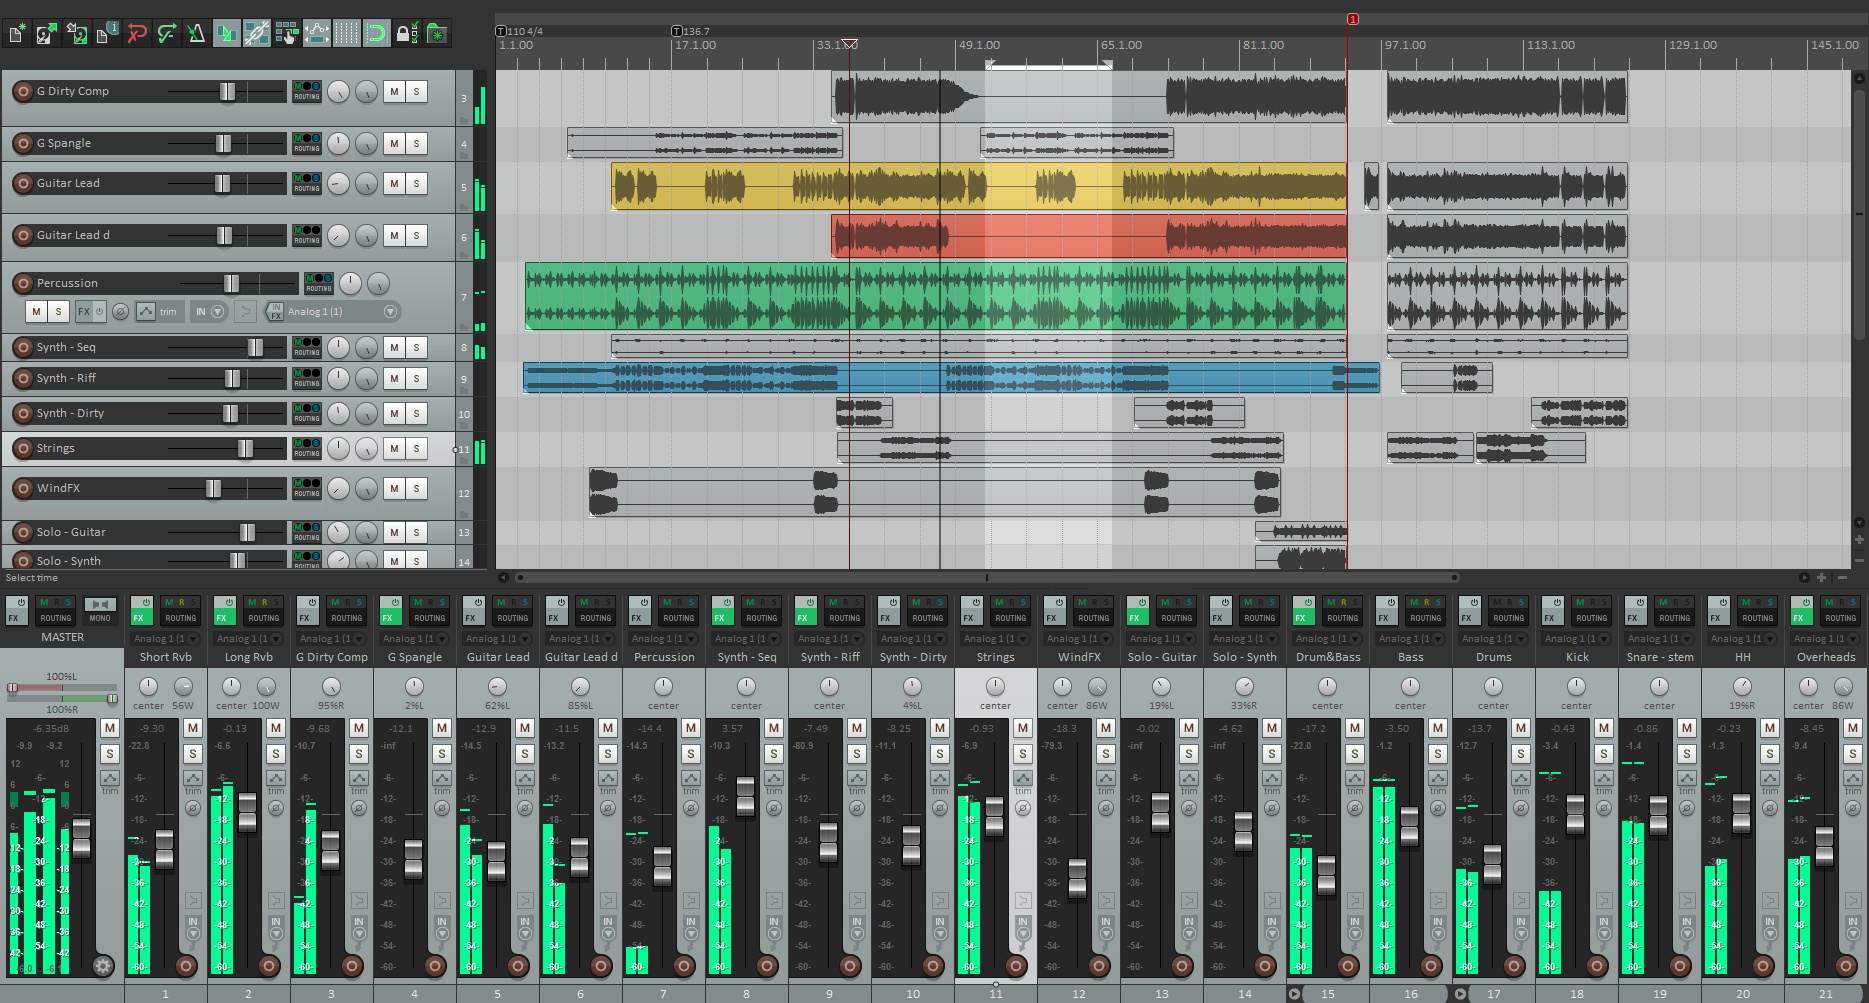The image size is (1869, 1003).
Task: Adjust the Synth - Riff track volume fader
Action: (233, 378)
